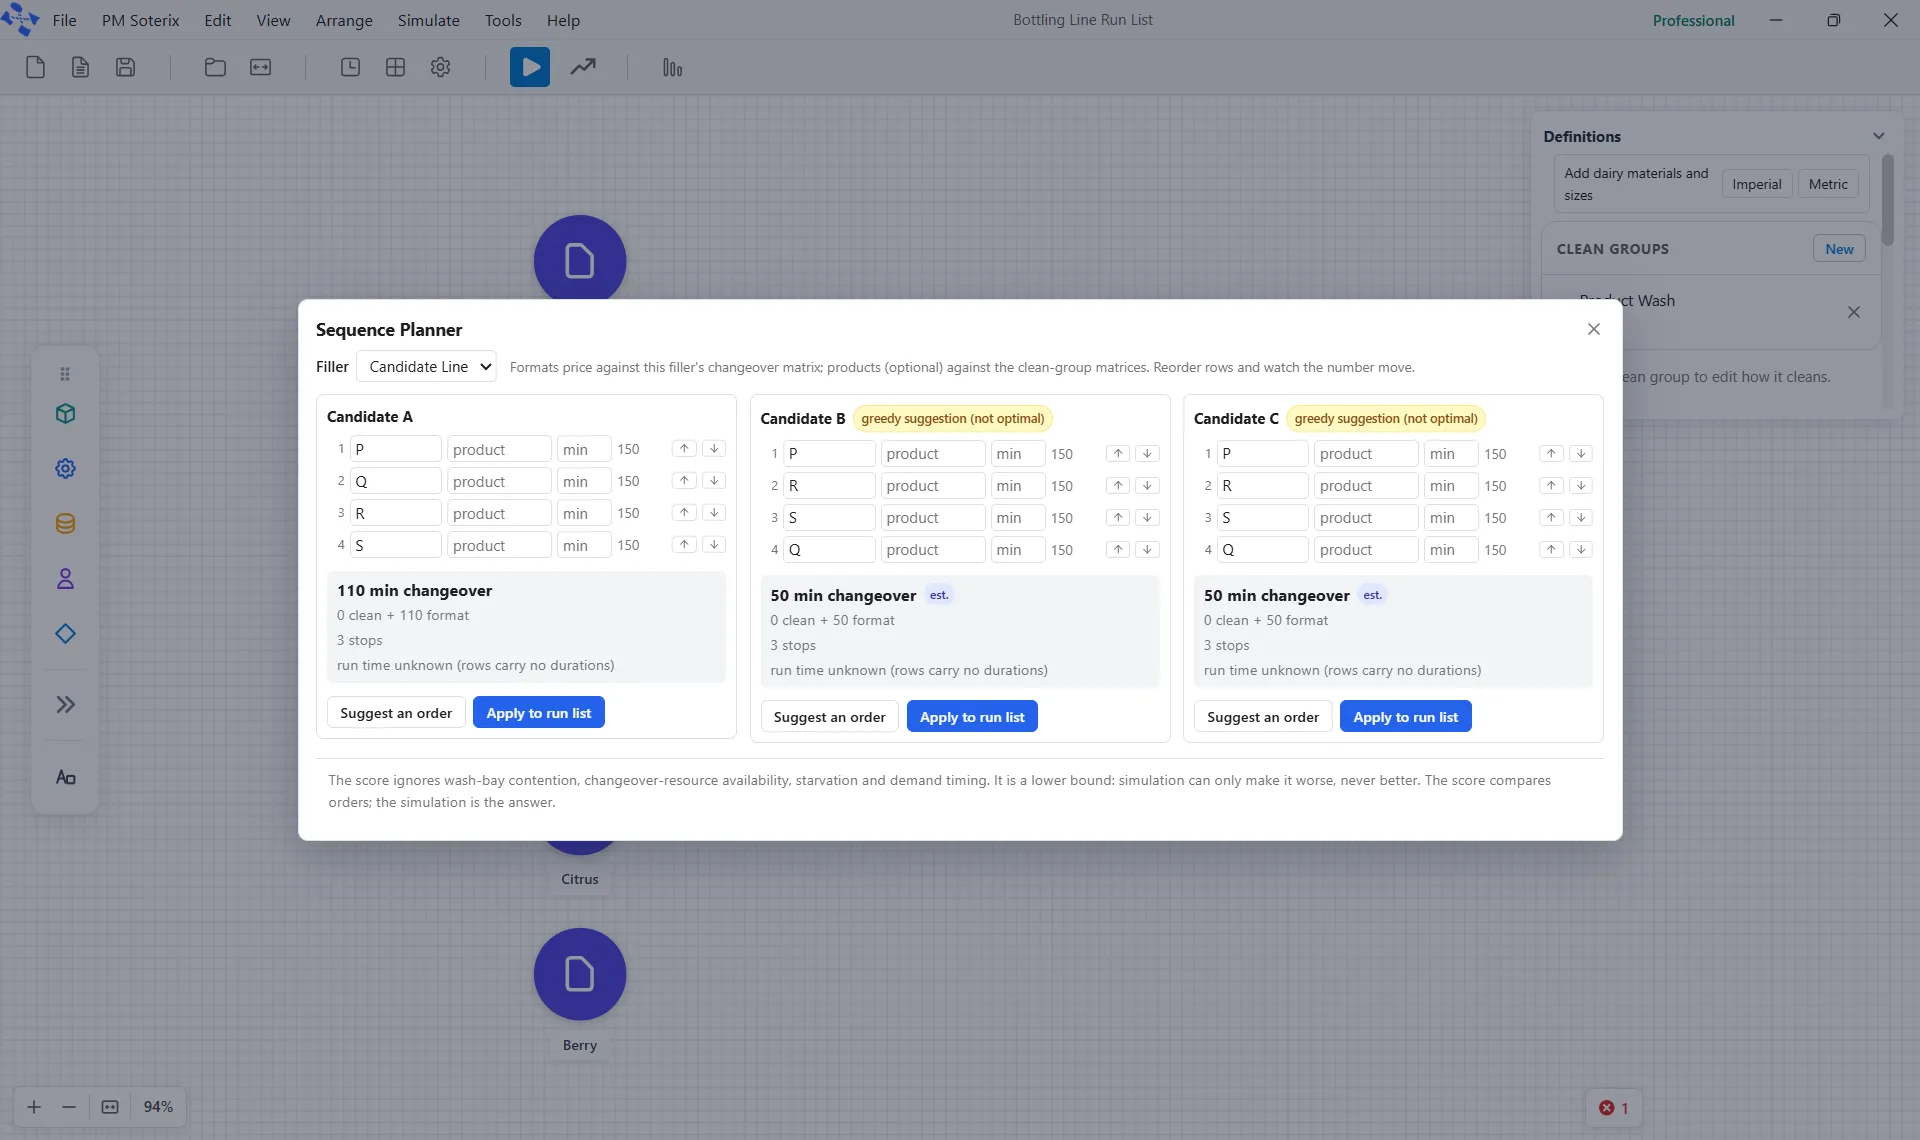Open the settings gear in the toolbar
The height and width of the screenshot is (1140, 1920).
pyautogui.click(x=440, y=67)
